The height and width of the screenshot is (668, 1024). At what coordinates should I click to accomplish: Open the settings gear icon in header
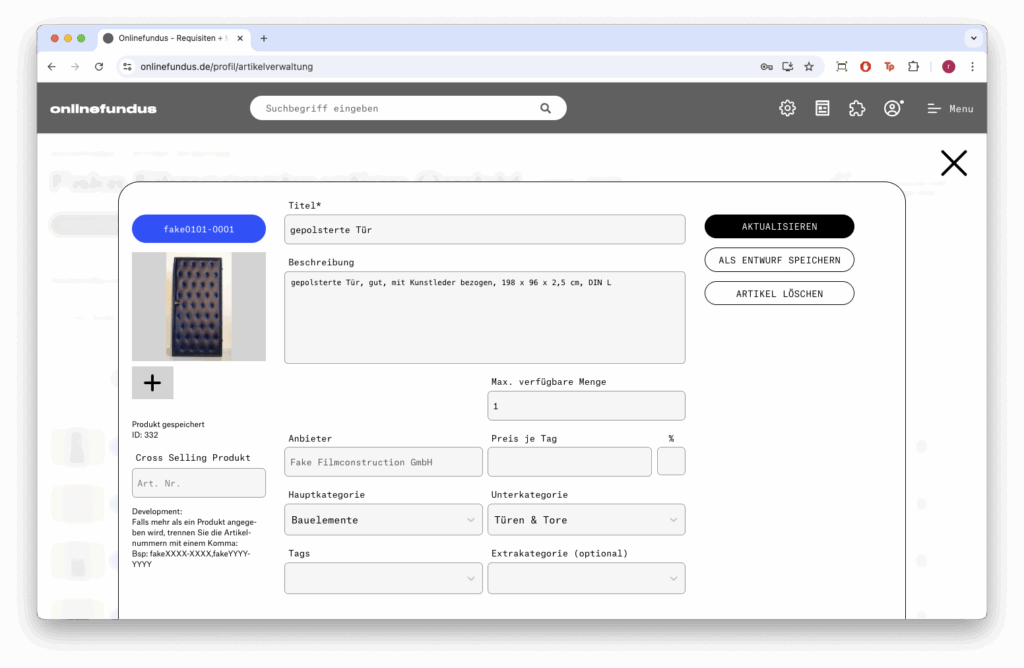[x=787, y=108]
